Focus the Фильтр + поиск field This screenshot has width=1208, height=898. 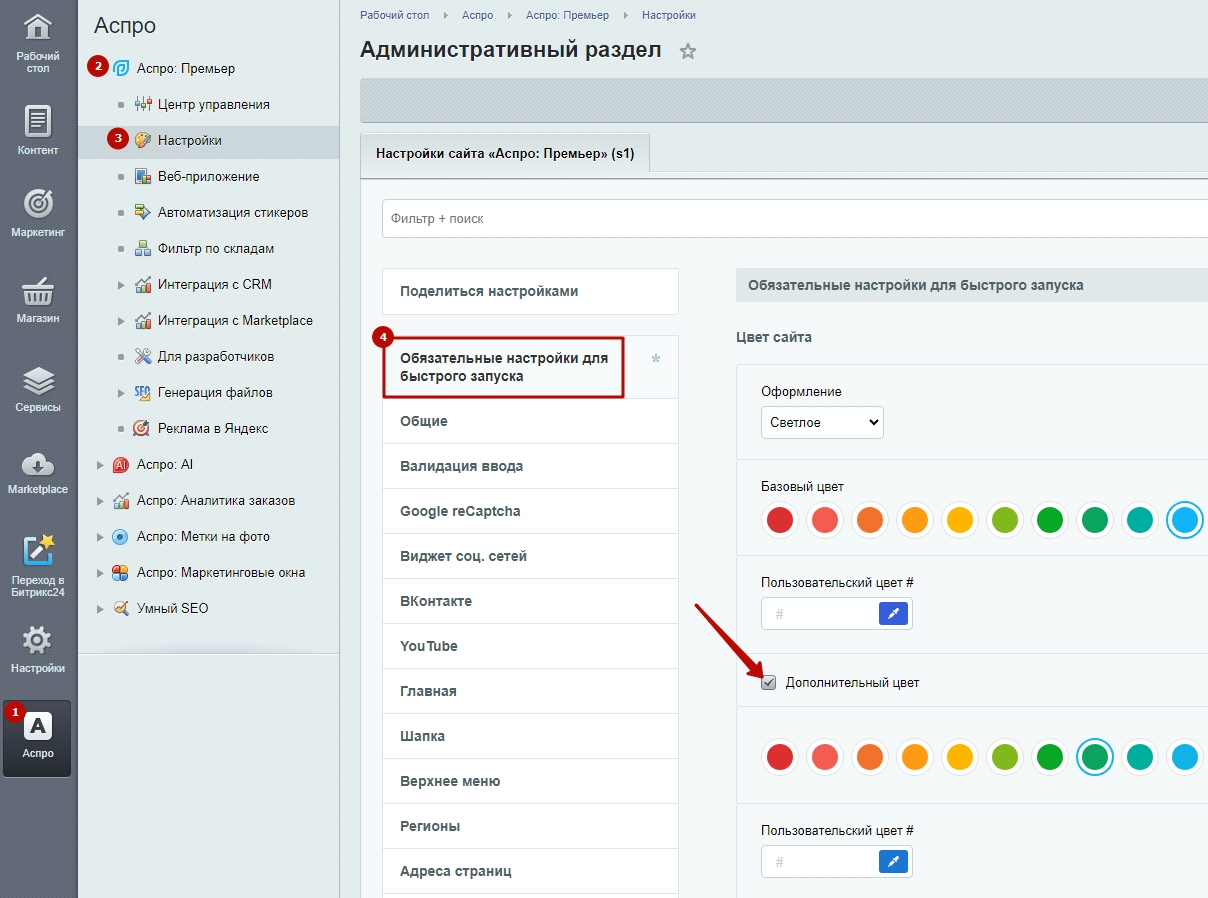(x=795, y=218)
